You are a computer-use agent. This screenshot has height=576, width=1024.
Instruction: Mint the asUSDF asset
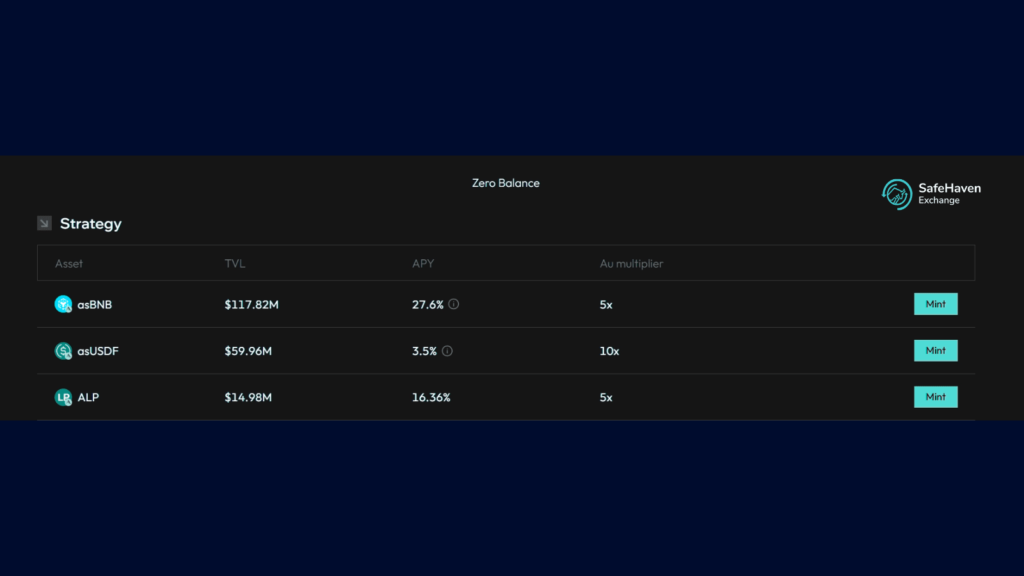[936, 351]
